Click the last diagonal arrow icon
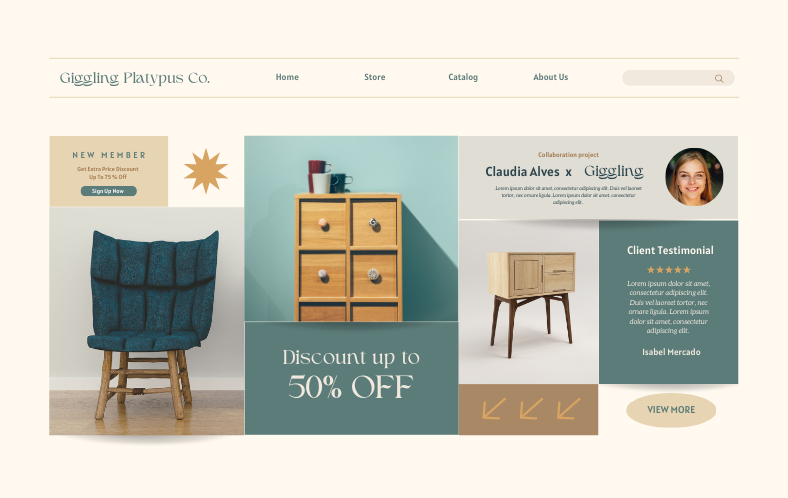 pos(568,409)
